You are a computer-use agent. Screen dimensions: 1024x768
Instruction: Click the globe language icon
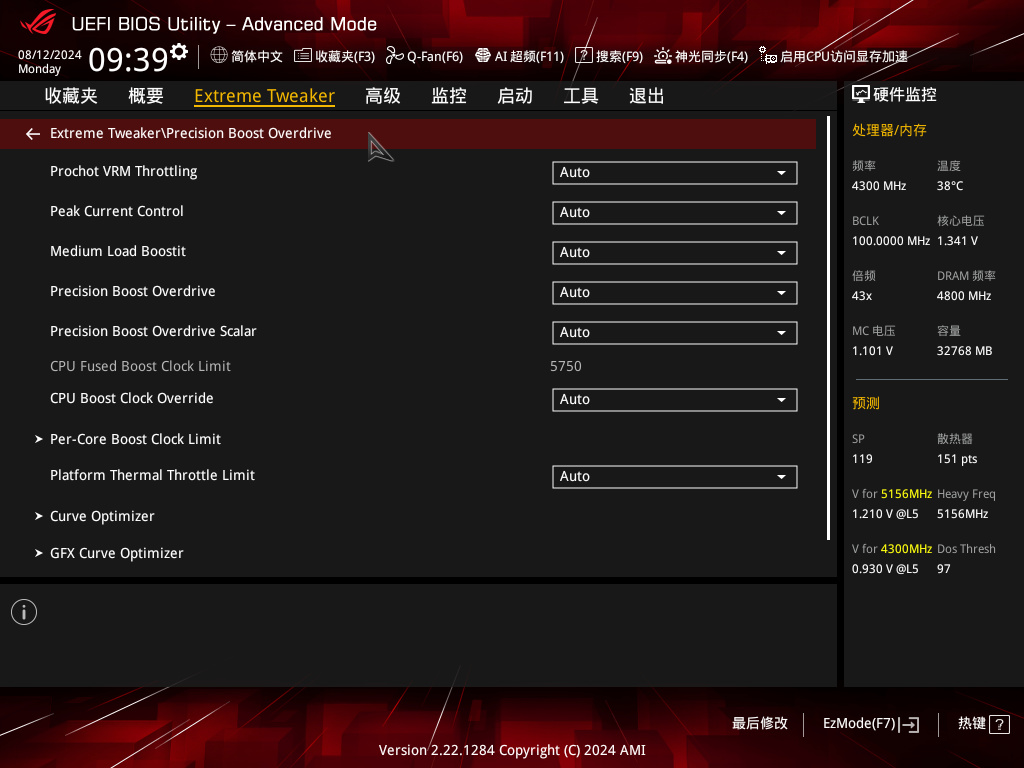219,56
